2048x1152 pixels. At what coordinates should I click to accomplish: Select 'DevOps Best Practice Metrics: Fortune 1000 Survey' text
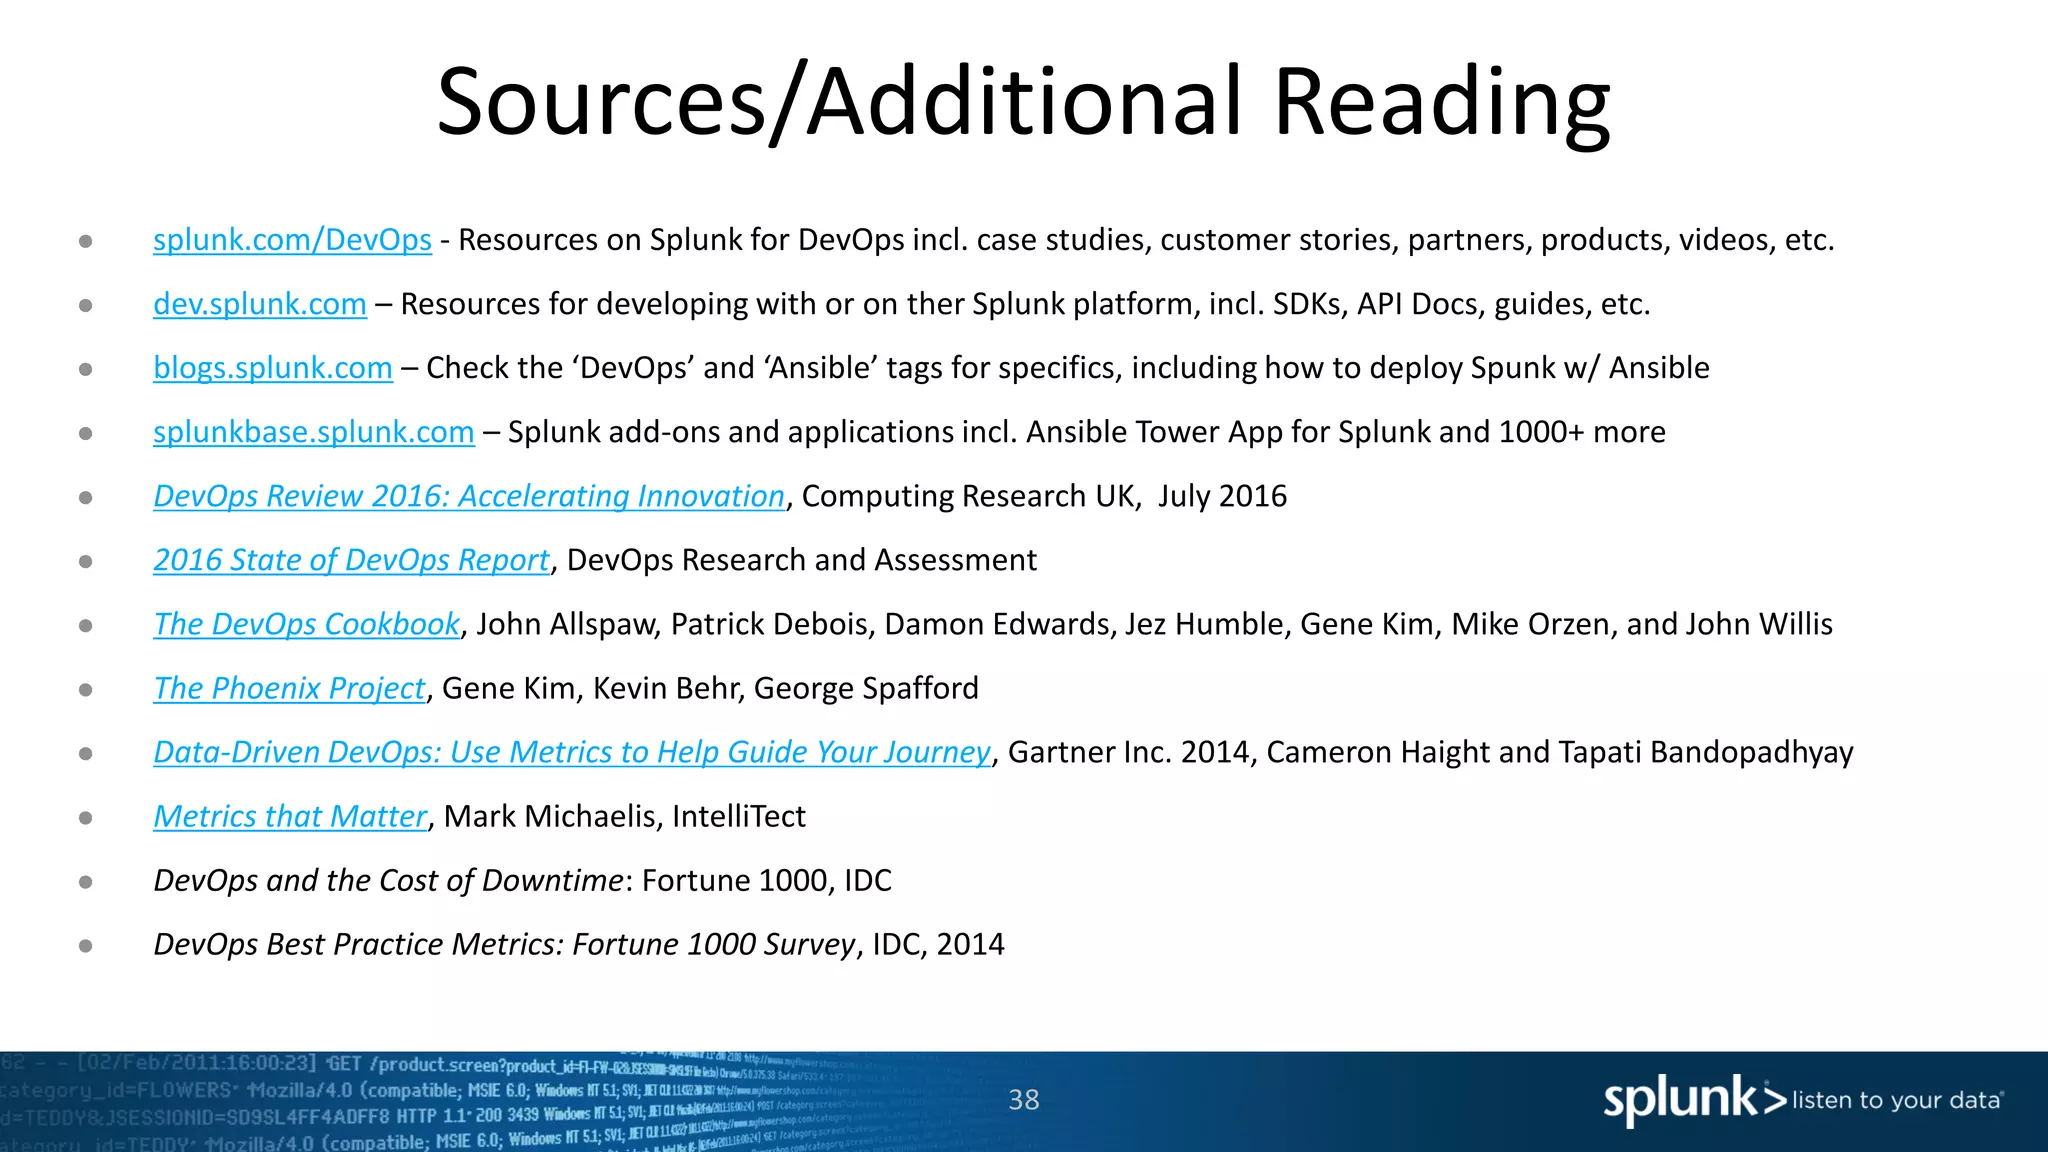[x=505, y=944]
